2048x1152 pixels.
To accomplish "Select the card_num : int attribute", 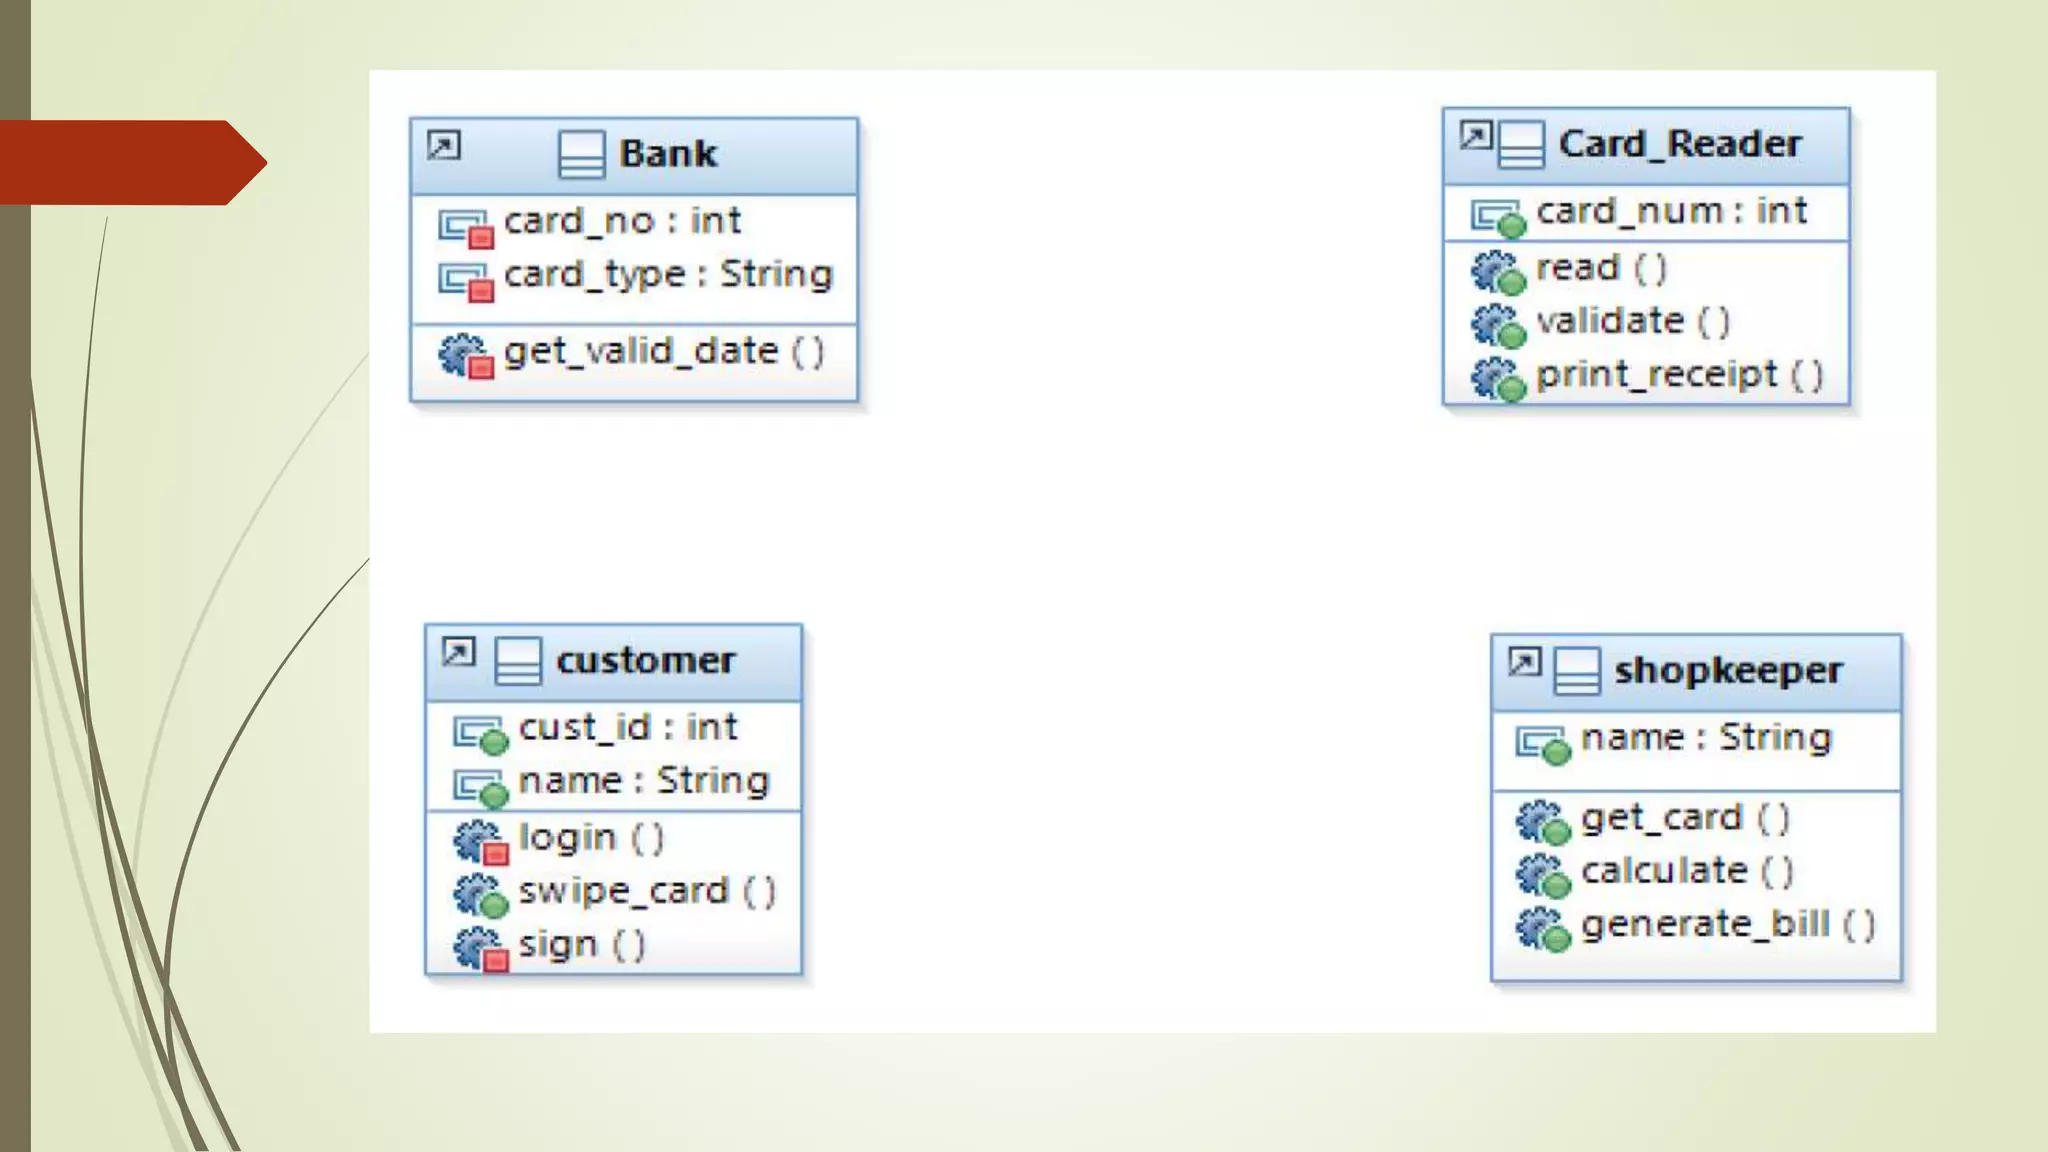I will [x=1671, y=211].
